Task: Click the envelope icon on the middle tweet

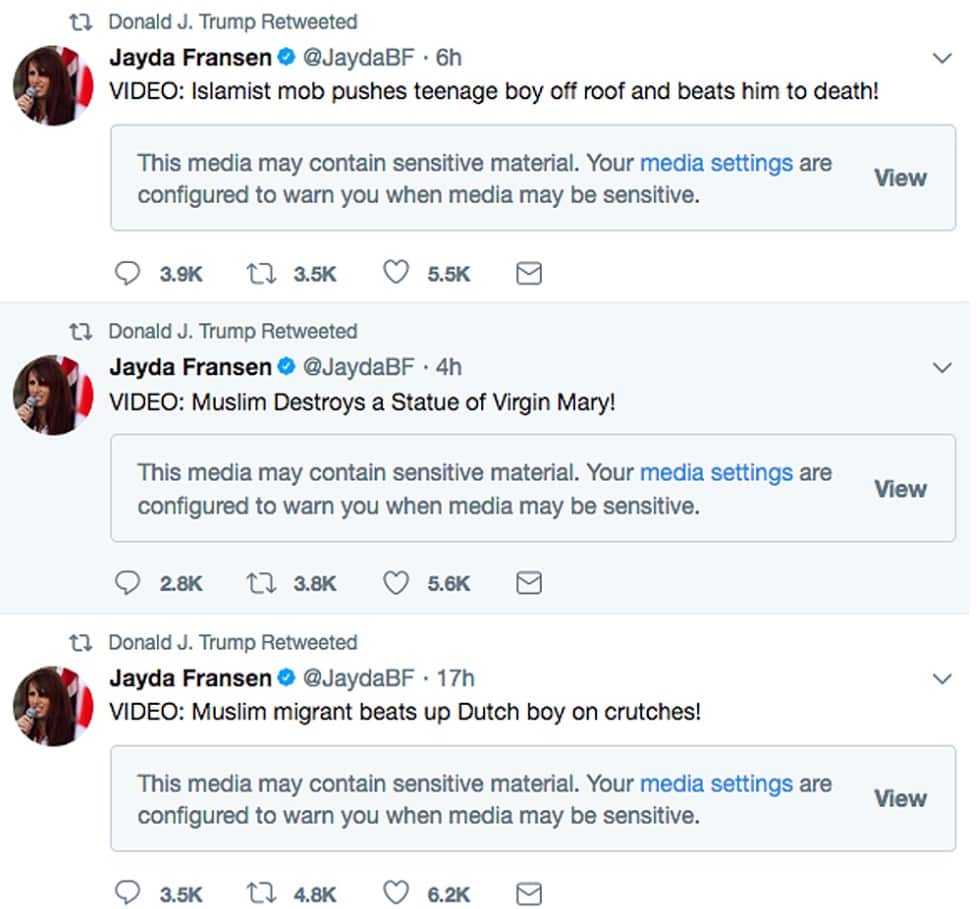Action: click(528, 582)
